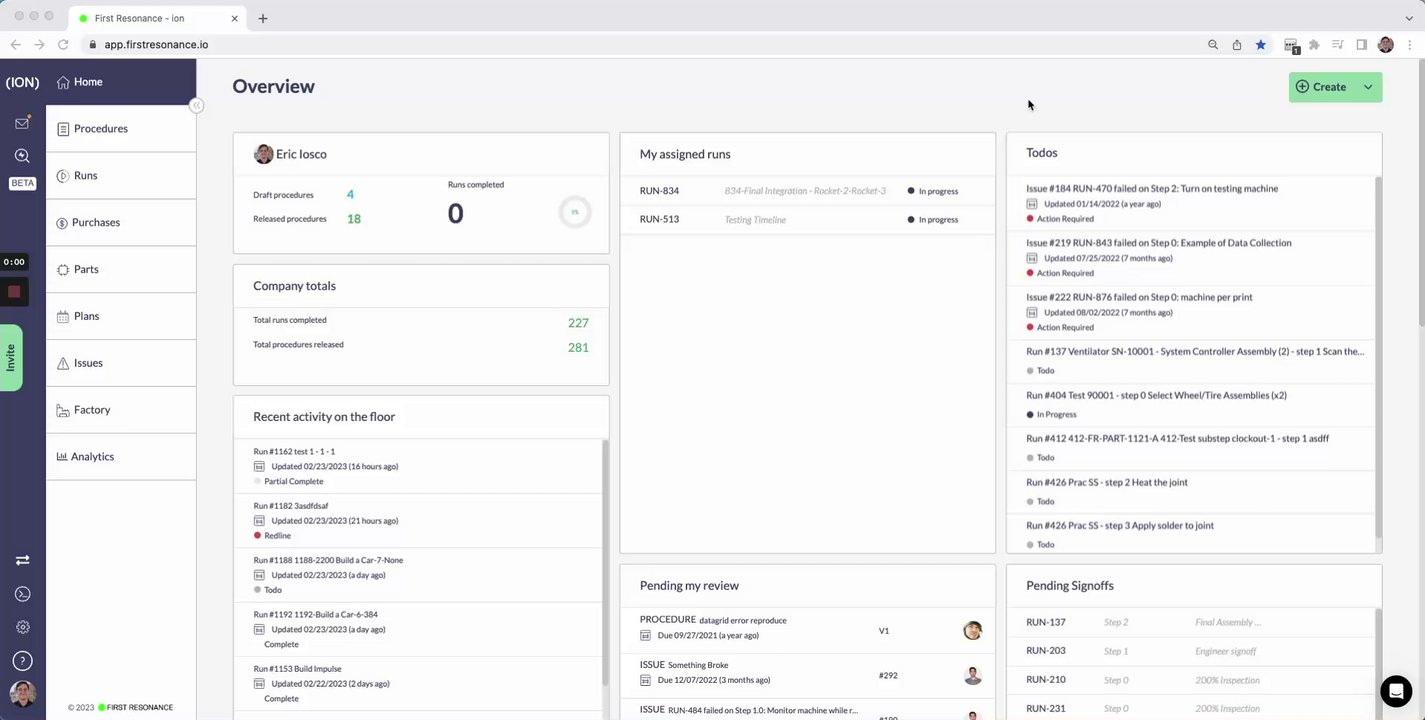The height and width of the screenshot is (720, 1425).
Task: Open the inbox mail icon in the sidebar
Action: pyautogui.click(x=22, y=123)
